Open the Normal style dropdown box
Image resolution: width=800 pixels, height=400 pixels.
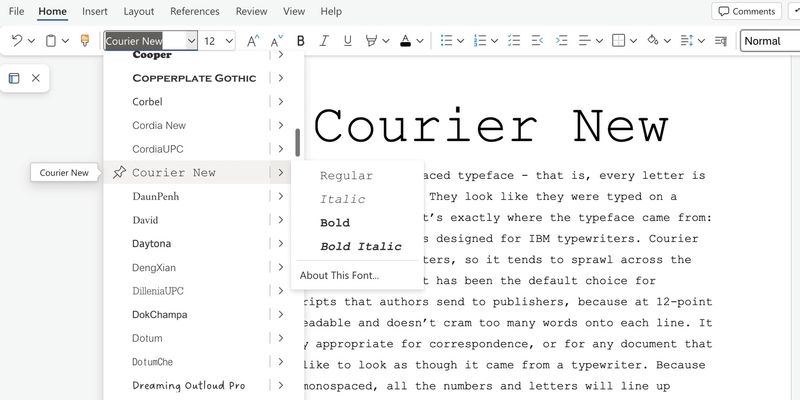(768, 41)
